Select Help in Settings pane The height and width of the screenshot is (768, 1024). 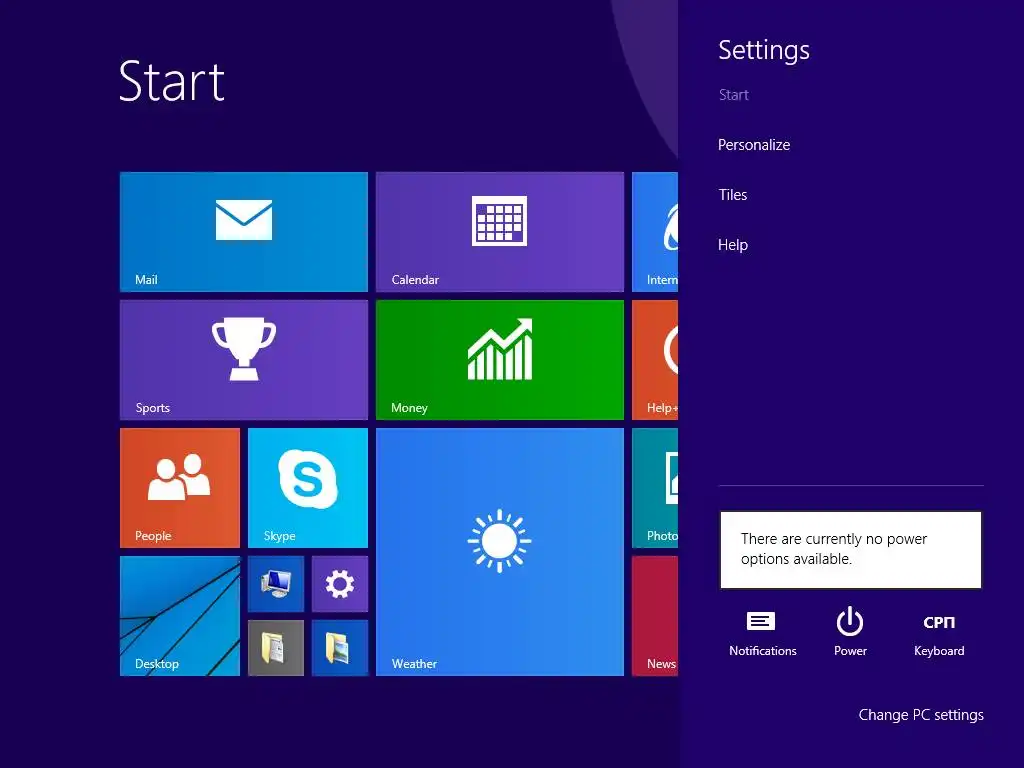coord(733,245)
